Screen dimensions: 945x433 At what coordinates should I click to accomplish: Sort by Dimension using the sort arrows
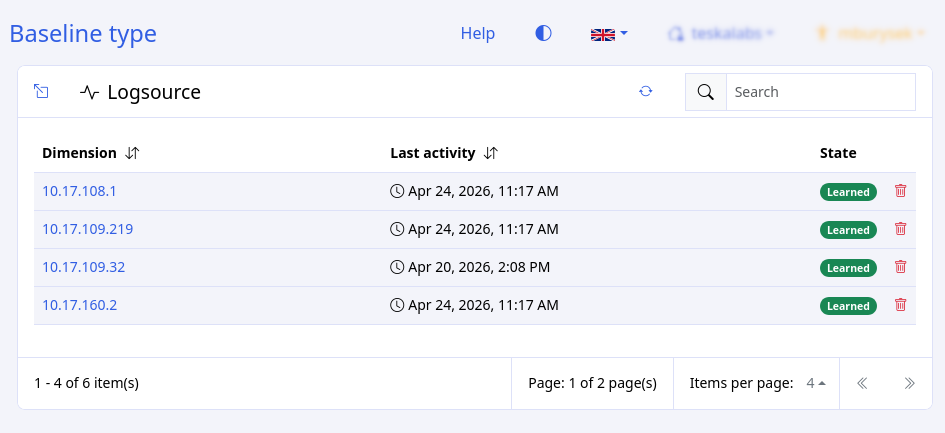click(x=133, y=153)
